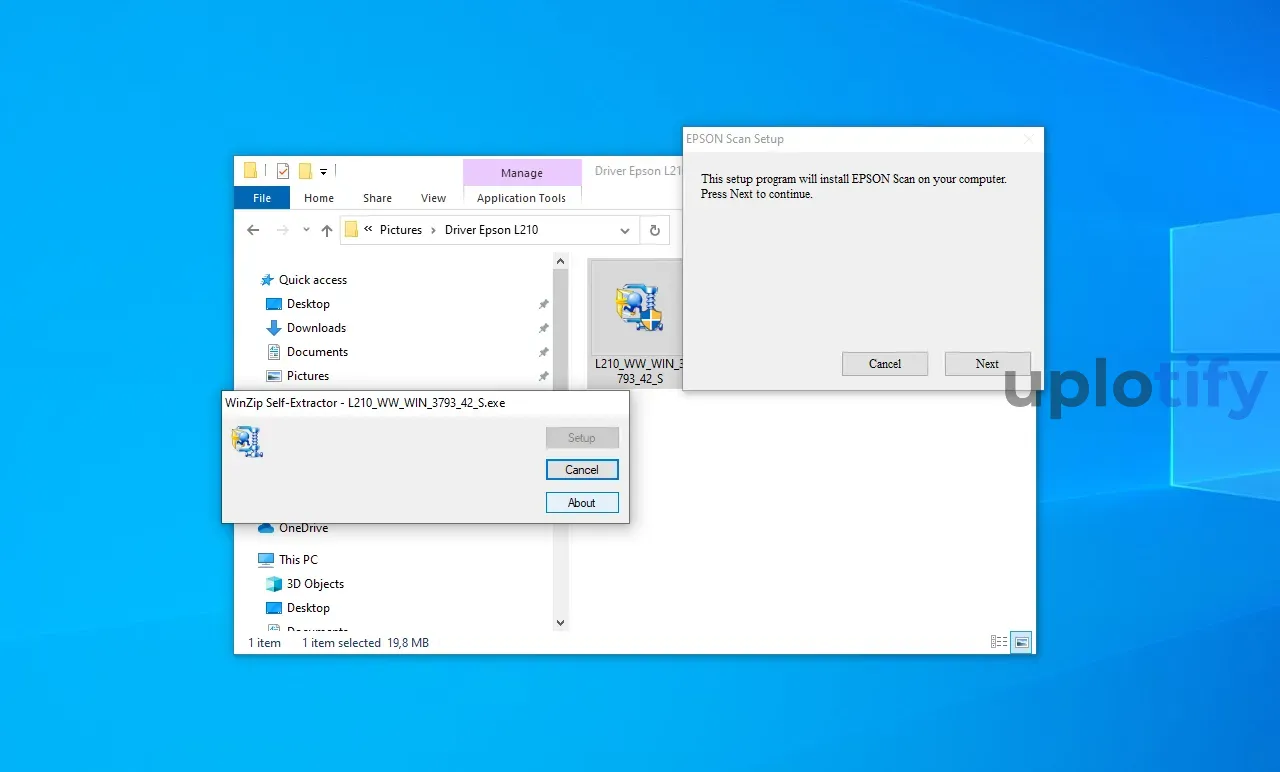
Task: Click the Quick access star icon
Action: point(267,280)
